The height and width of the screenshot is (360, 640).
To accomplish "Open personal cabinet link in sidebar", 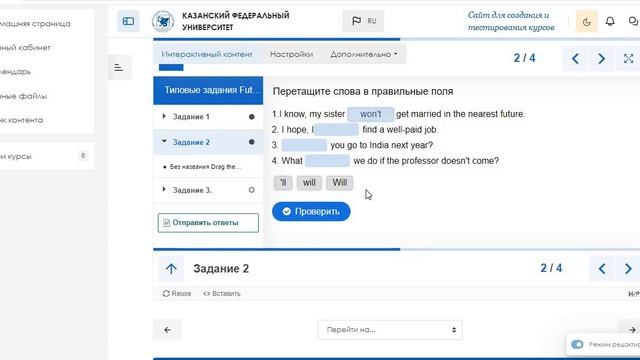I will point(25,48).
